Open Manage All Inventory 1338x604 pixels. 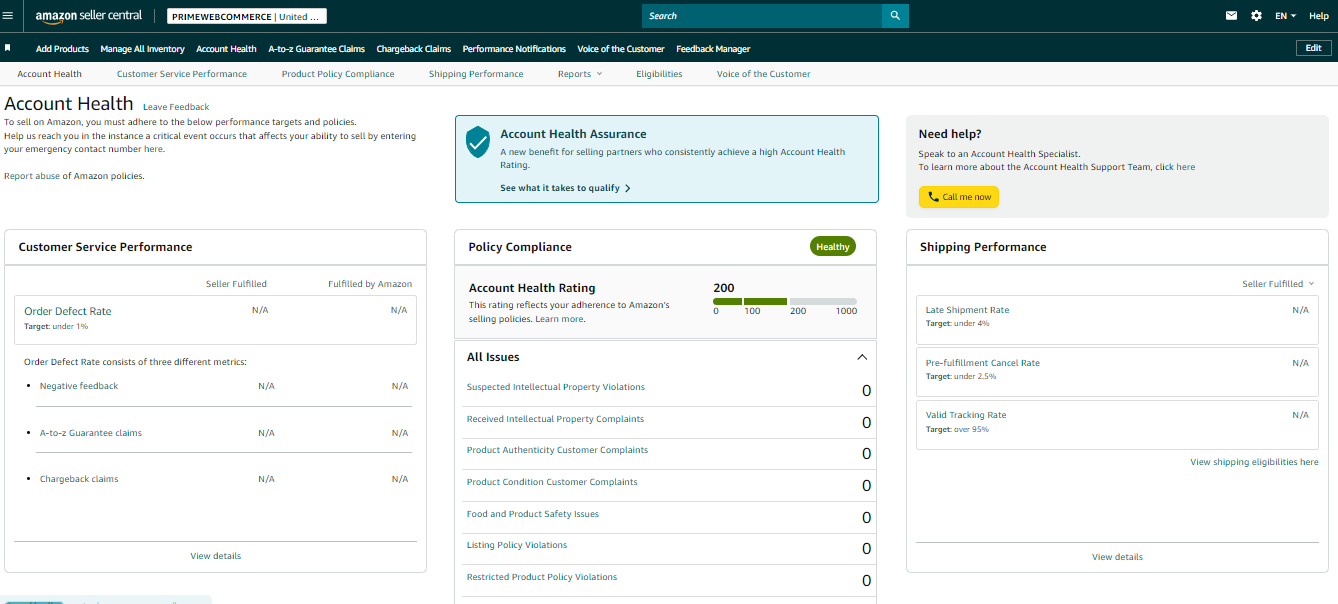142,49
